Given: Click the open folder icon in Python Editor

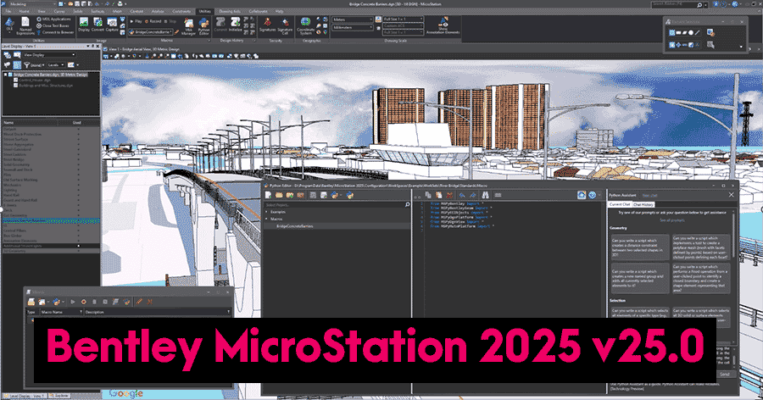Looking at the screenshot, I should (279, 195).
